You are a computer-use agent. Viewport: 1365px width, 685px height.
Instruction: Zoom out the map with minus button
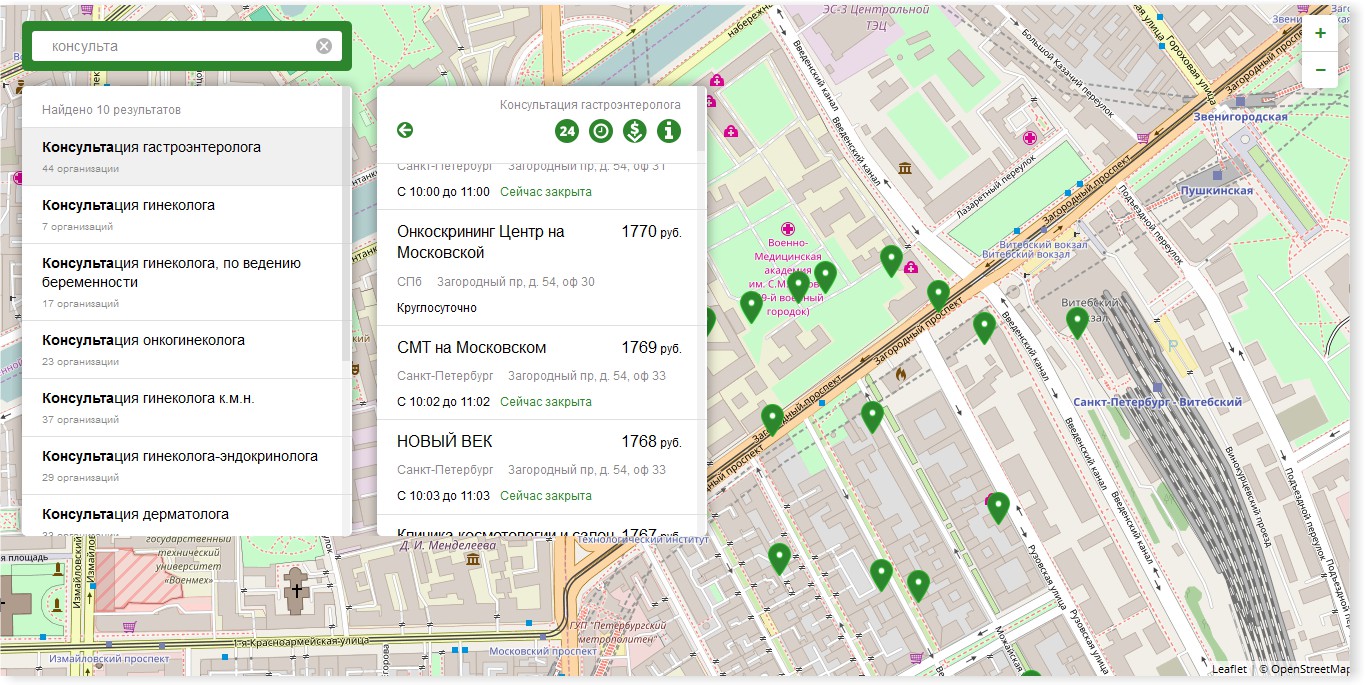tap(1320, 70)
